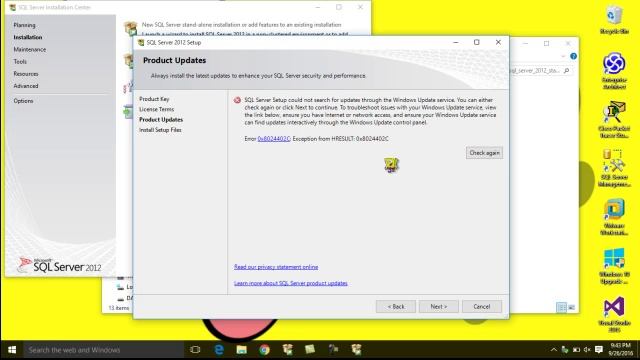The image size is (640, 360).
Task: Switch Explorer to details view icon
Action: (562, 307)
